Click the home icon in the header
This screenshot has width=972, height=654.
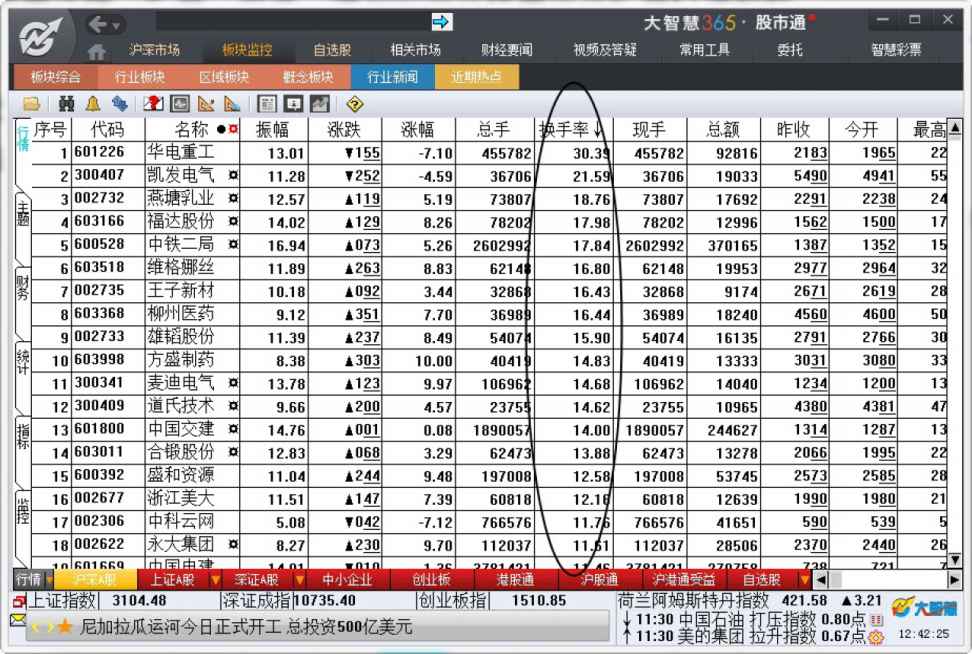coord(96,51)
